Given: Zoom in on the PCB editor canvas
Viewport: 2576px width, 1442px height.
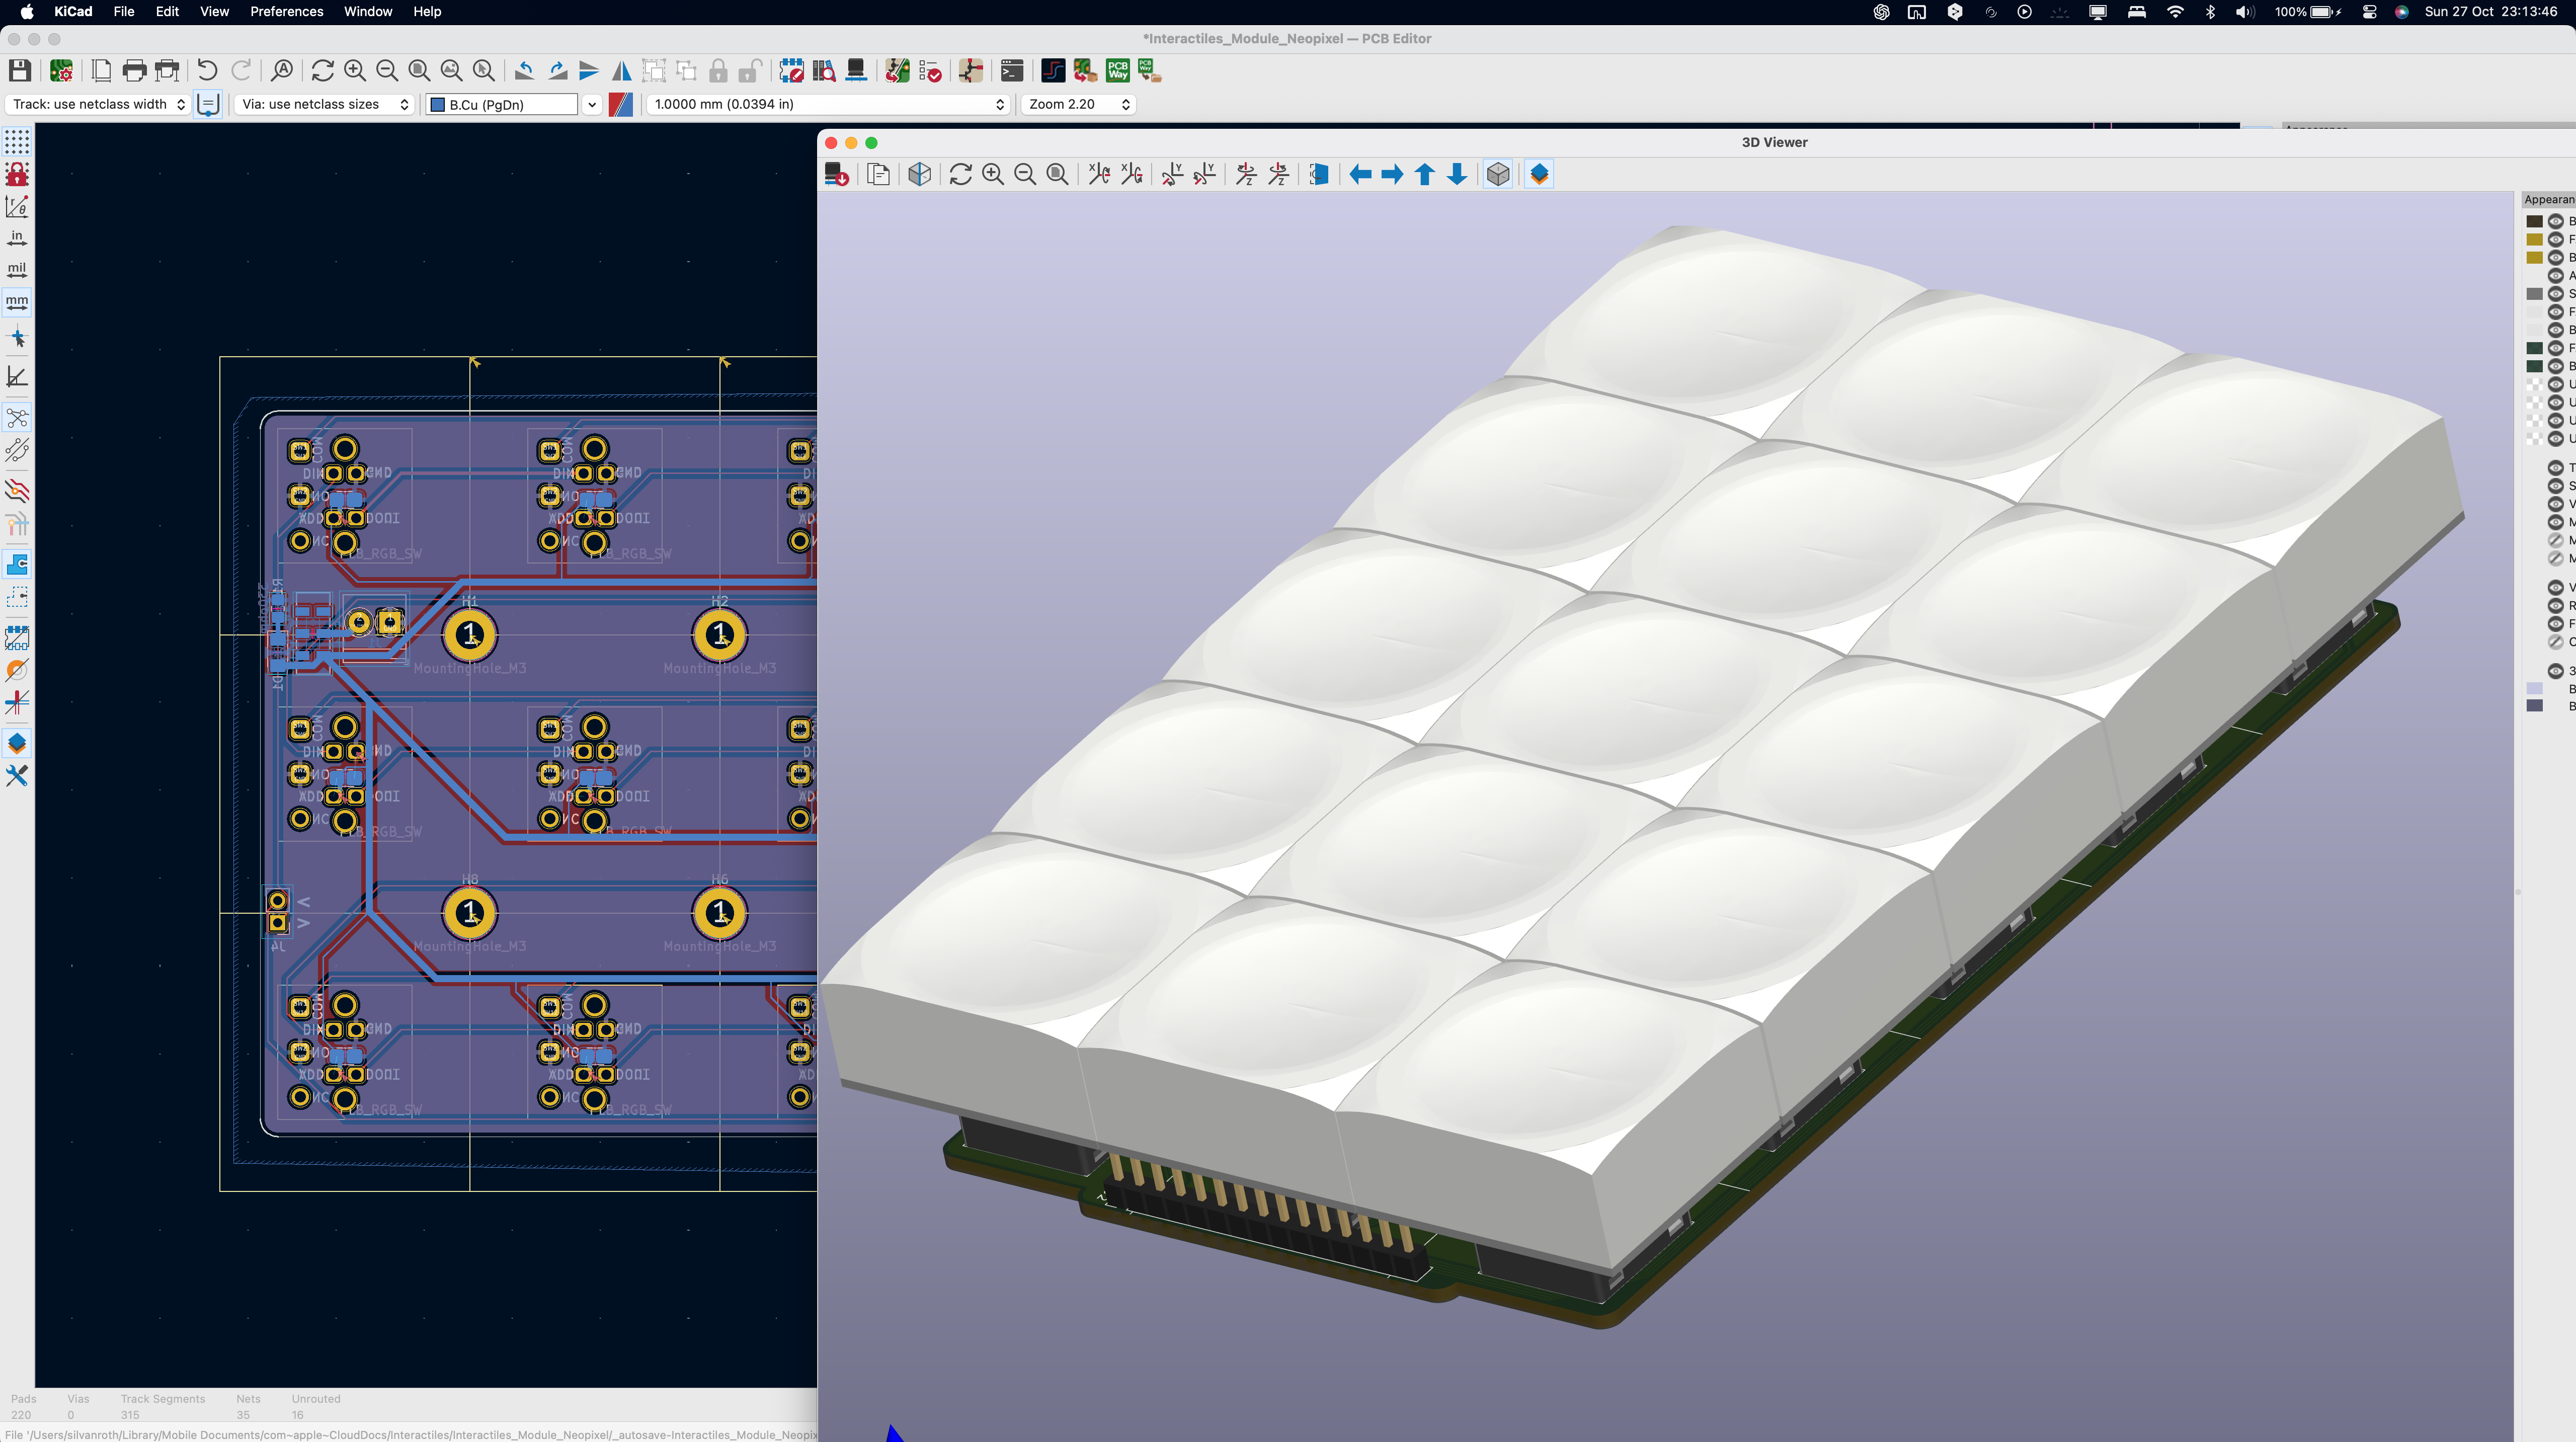Looking at the screenshot, I should coord(354,70).
